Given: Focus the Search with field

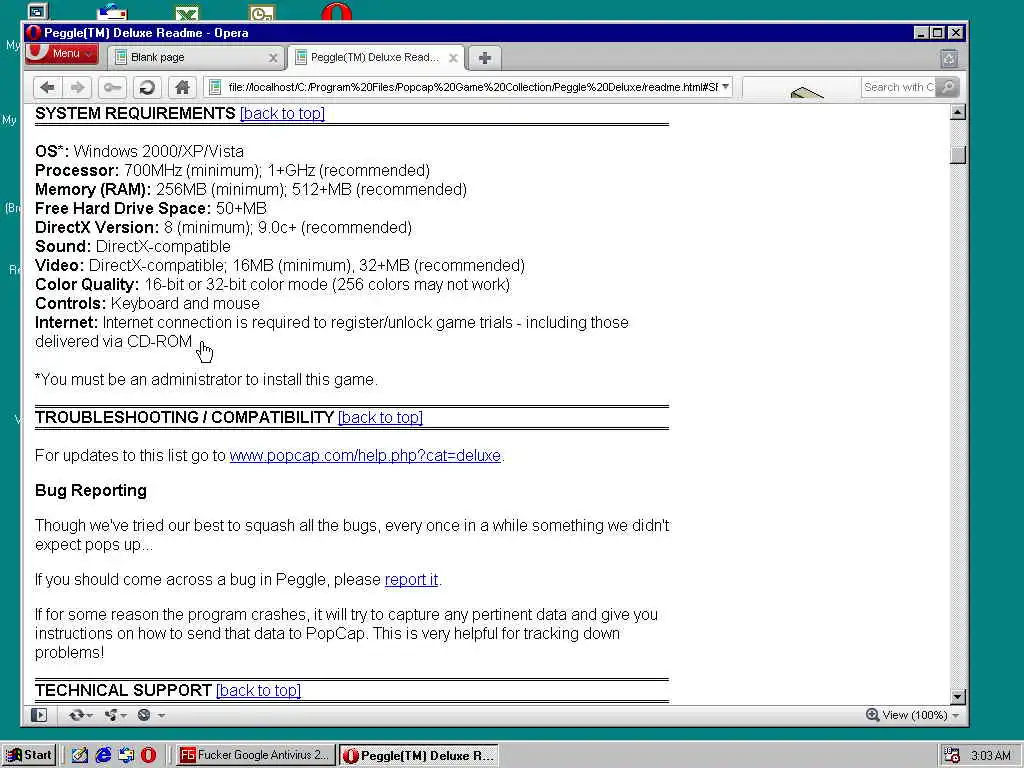Looking at the screenshot, I should pos(898,87).
